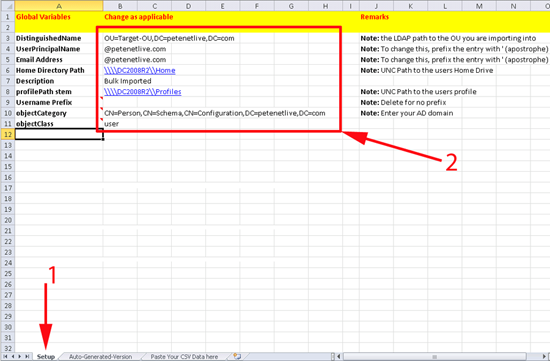
Task: Select the Change as applicable cell
Action: click(x=139, y=17)
